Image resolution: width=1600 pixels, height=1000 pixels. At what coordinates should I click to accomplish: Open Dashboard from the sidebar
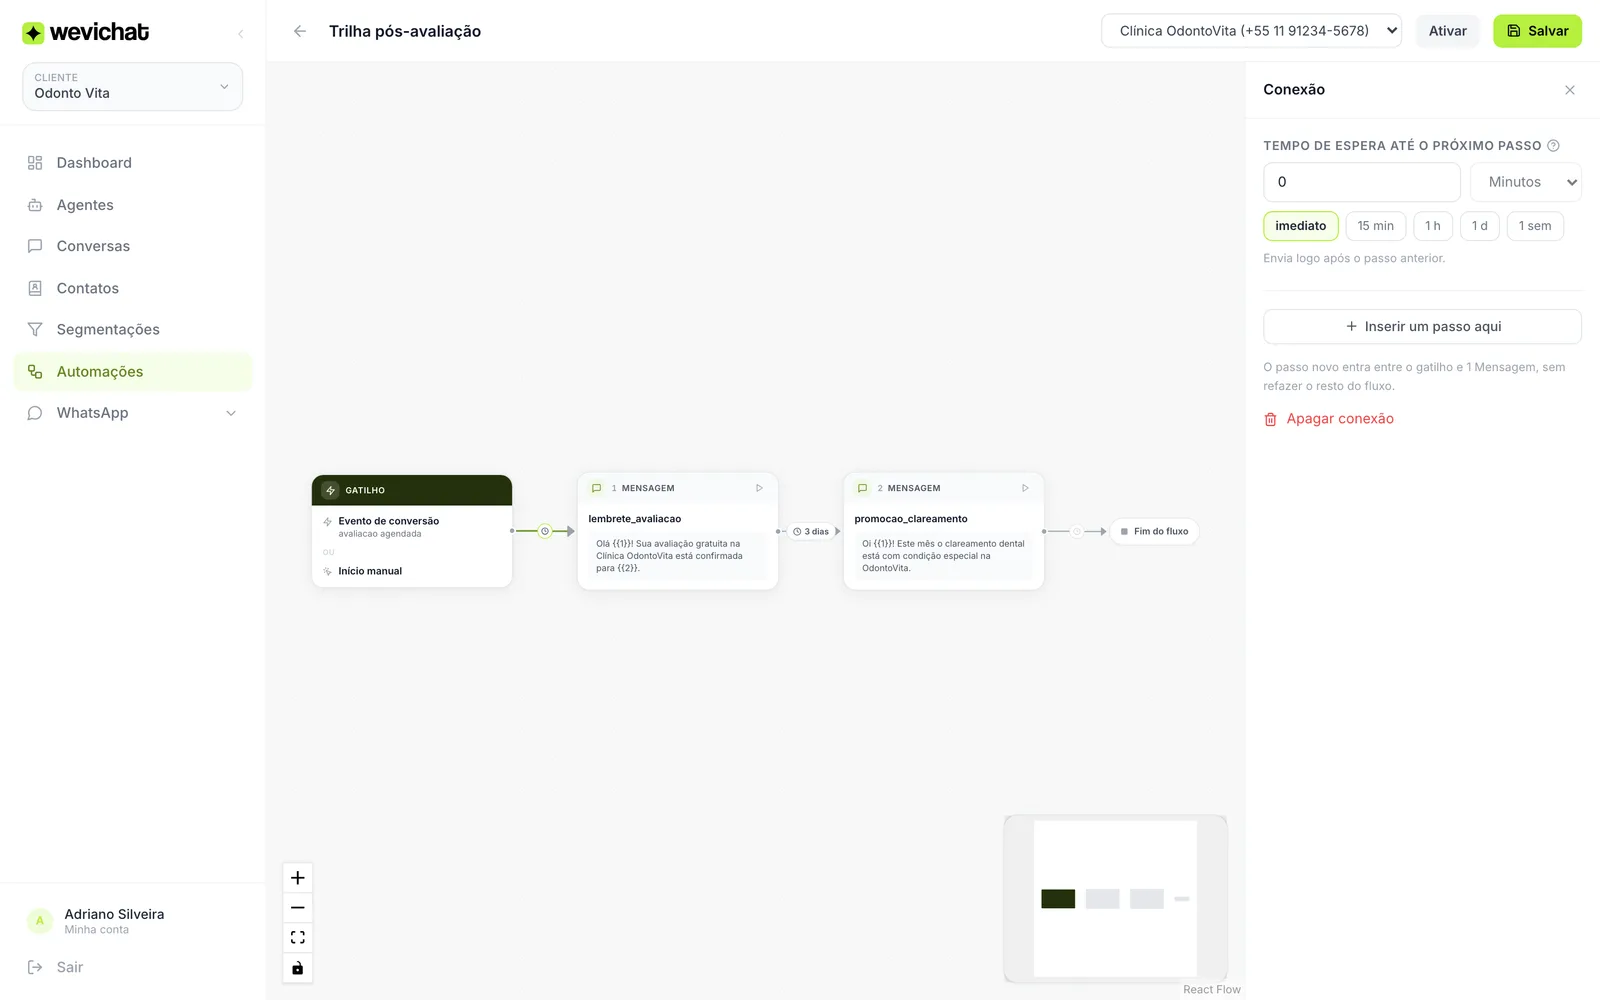coord(132,163)
